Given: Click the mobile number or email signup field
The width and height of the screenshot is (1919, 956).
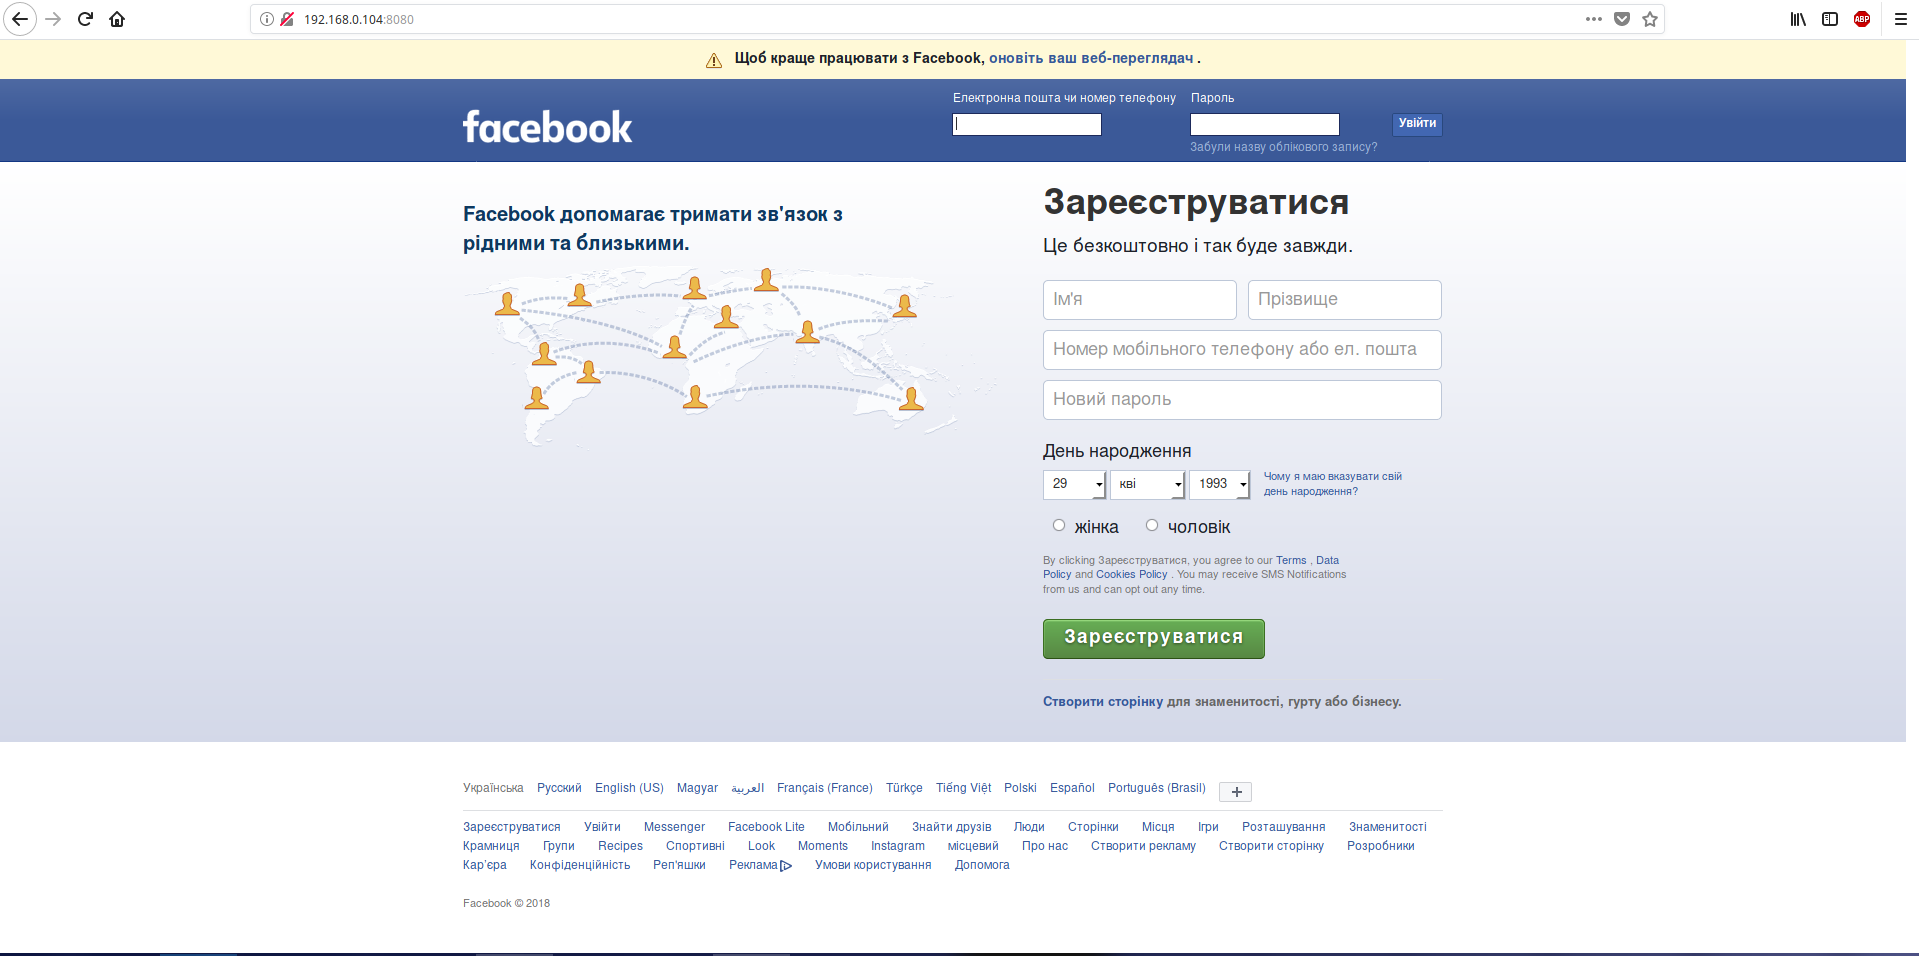Looking at the screenshot, I should coord(1242,350).
